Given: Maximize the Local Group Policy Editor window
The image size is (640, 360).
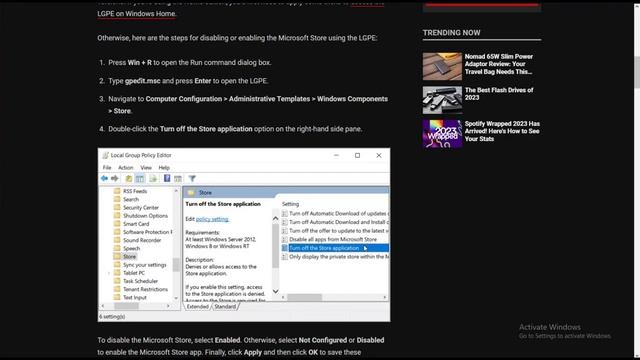Looking at the screenshot, I should [x=358, y=155].
